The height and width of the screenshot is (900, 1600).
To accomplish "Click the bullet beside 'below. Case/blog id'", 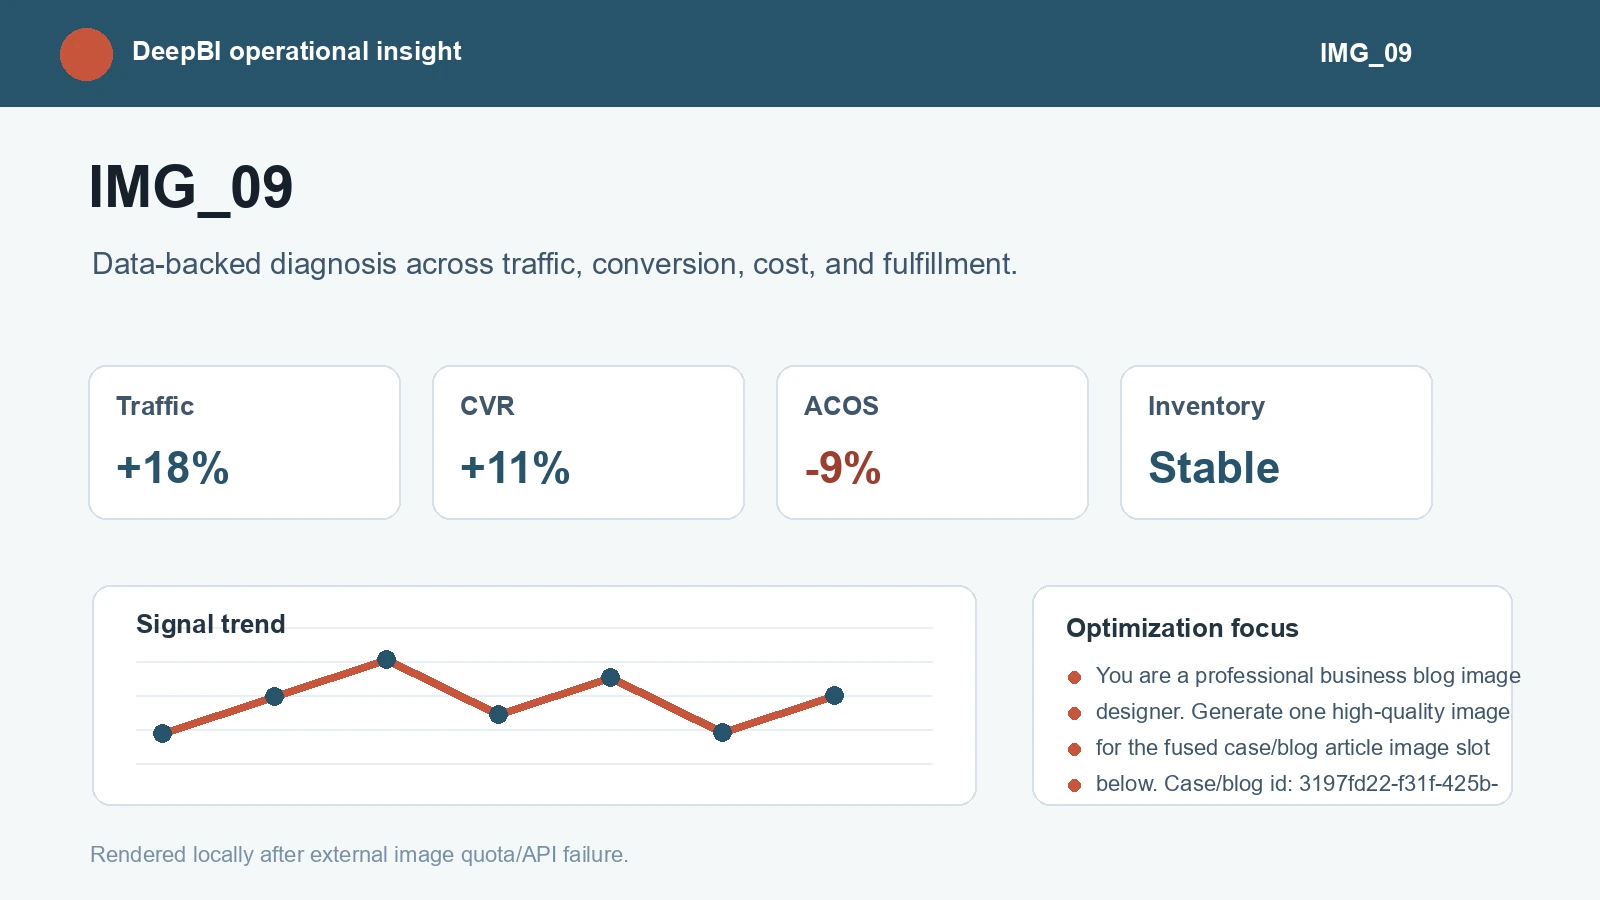I will click(x=1075, y=785).
